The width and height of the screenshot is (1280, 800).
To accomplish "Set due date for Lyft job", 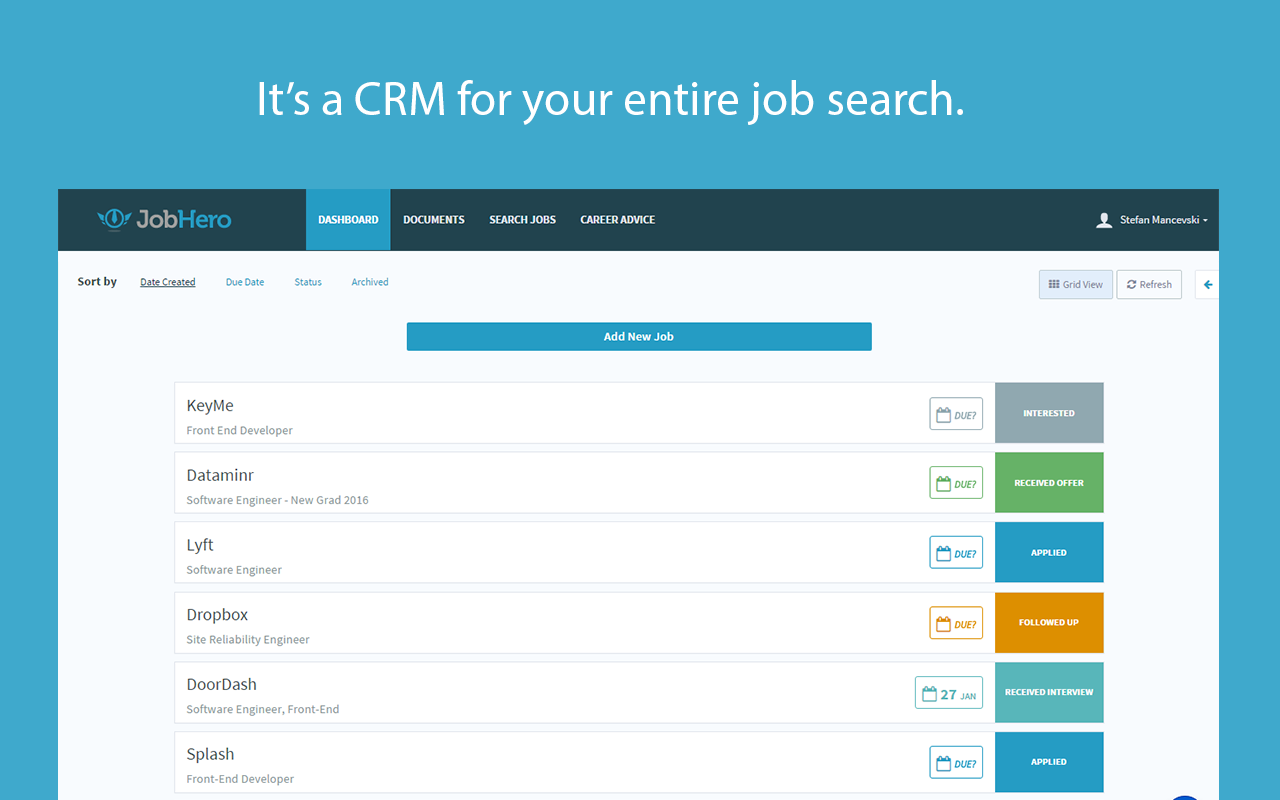I will 956,553.
